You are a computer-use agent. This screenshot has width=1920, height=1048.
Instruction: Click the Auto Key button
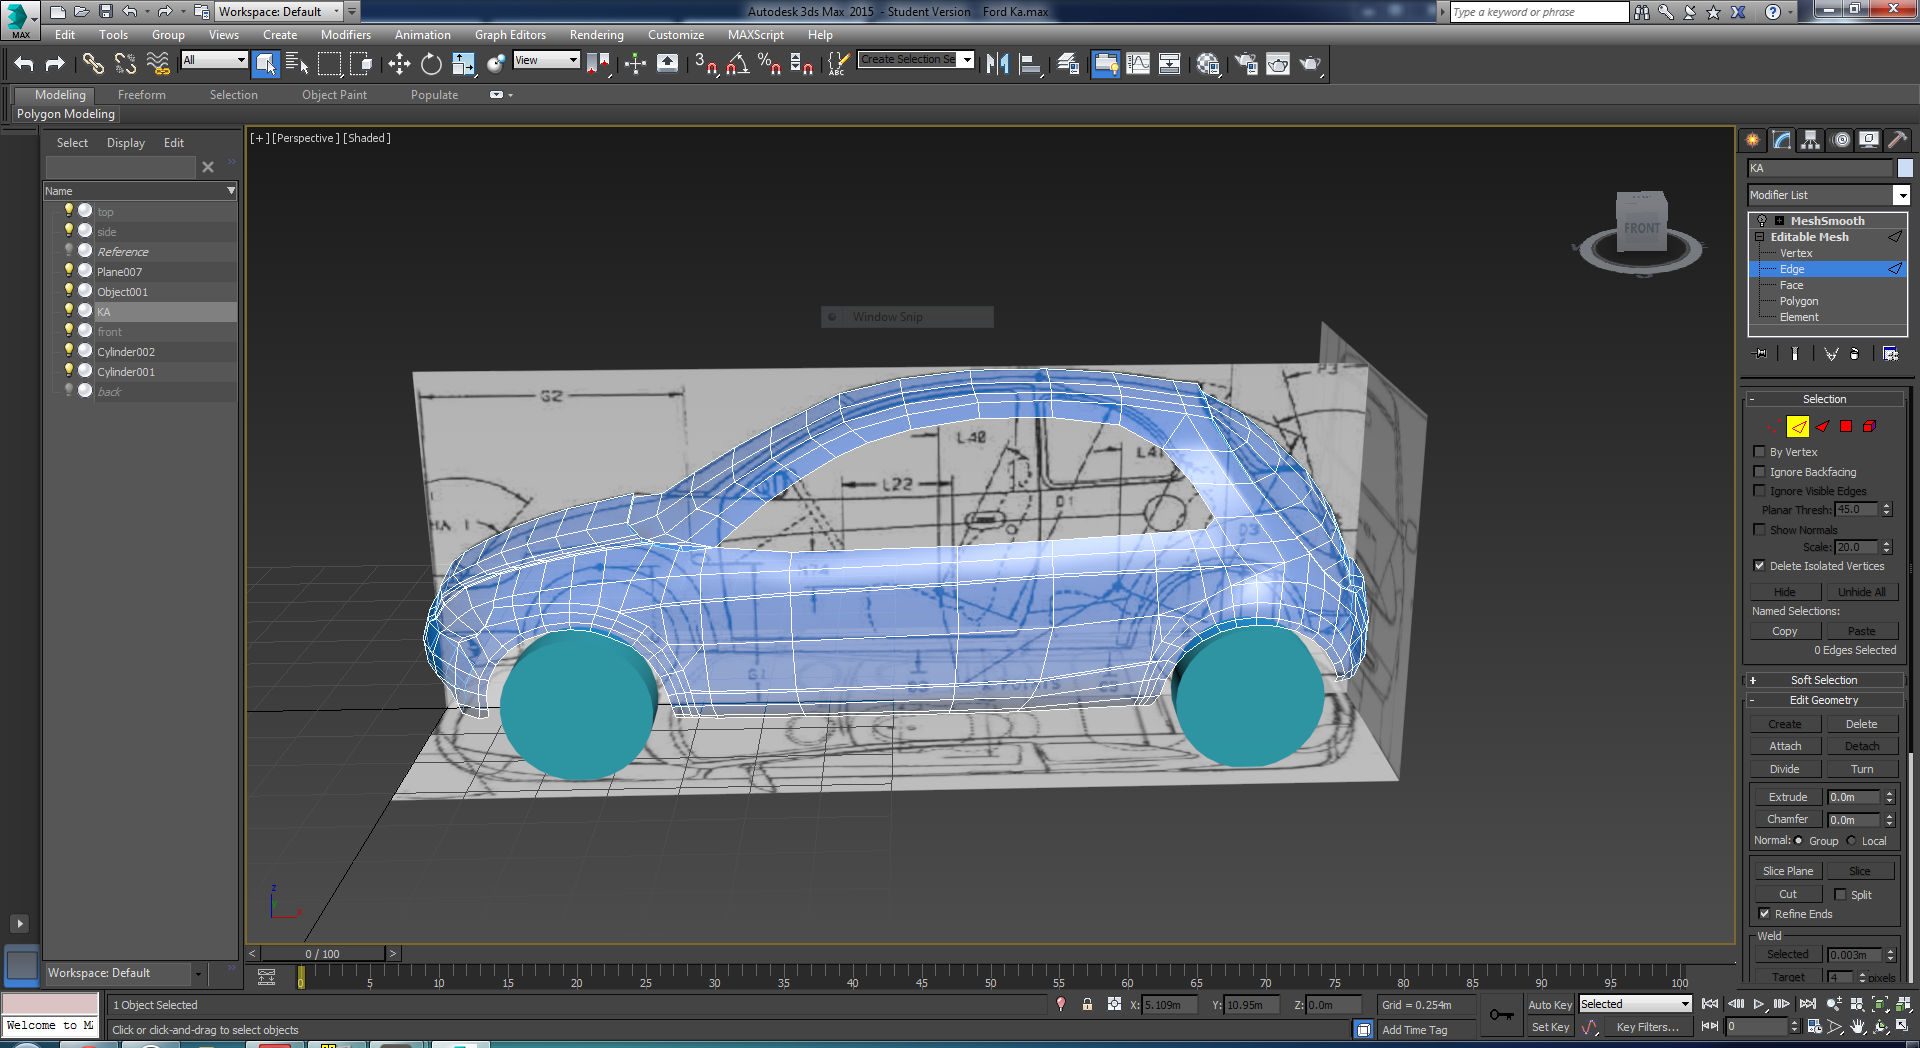click(x=1550, y=1005)
